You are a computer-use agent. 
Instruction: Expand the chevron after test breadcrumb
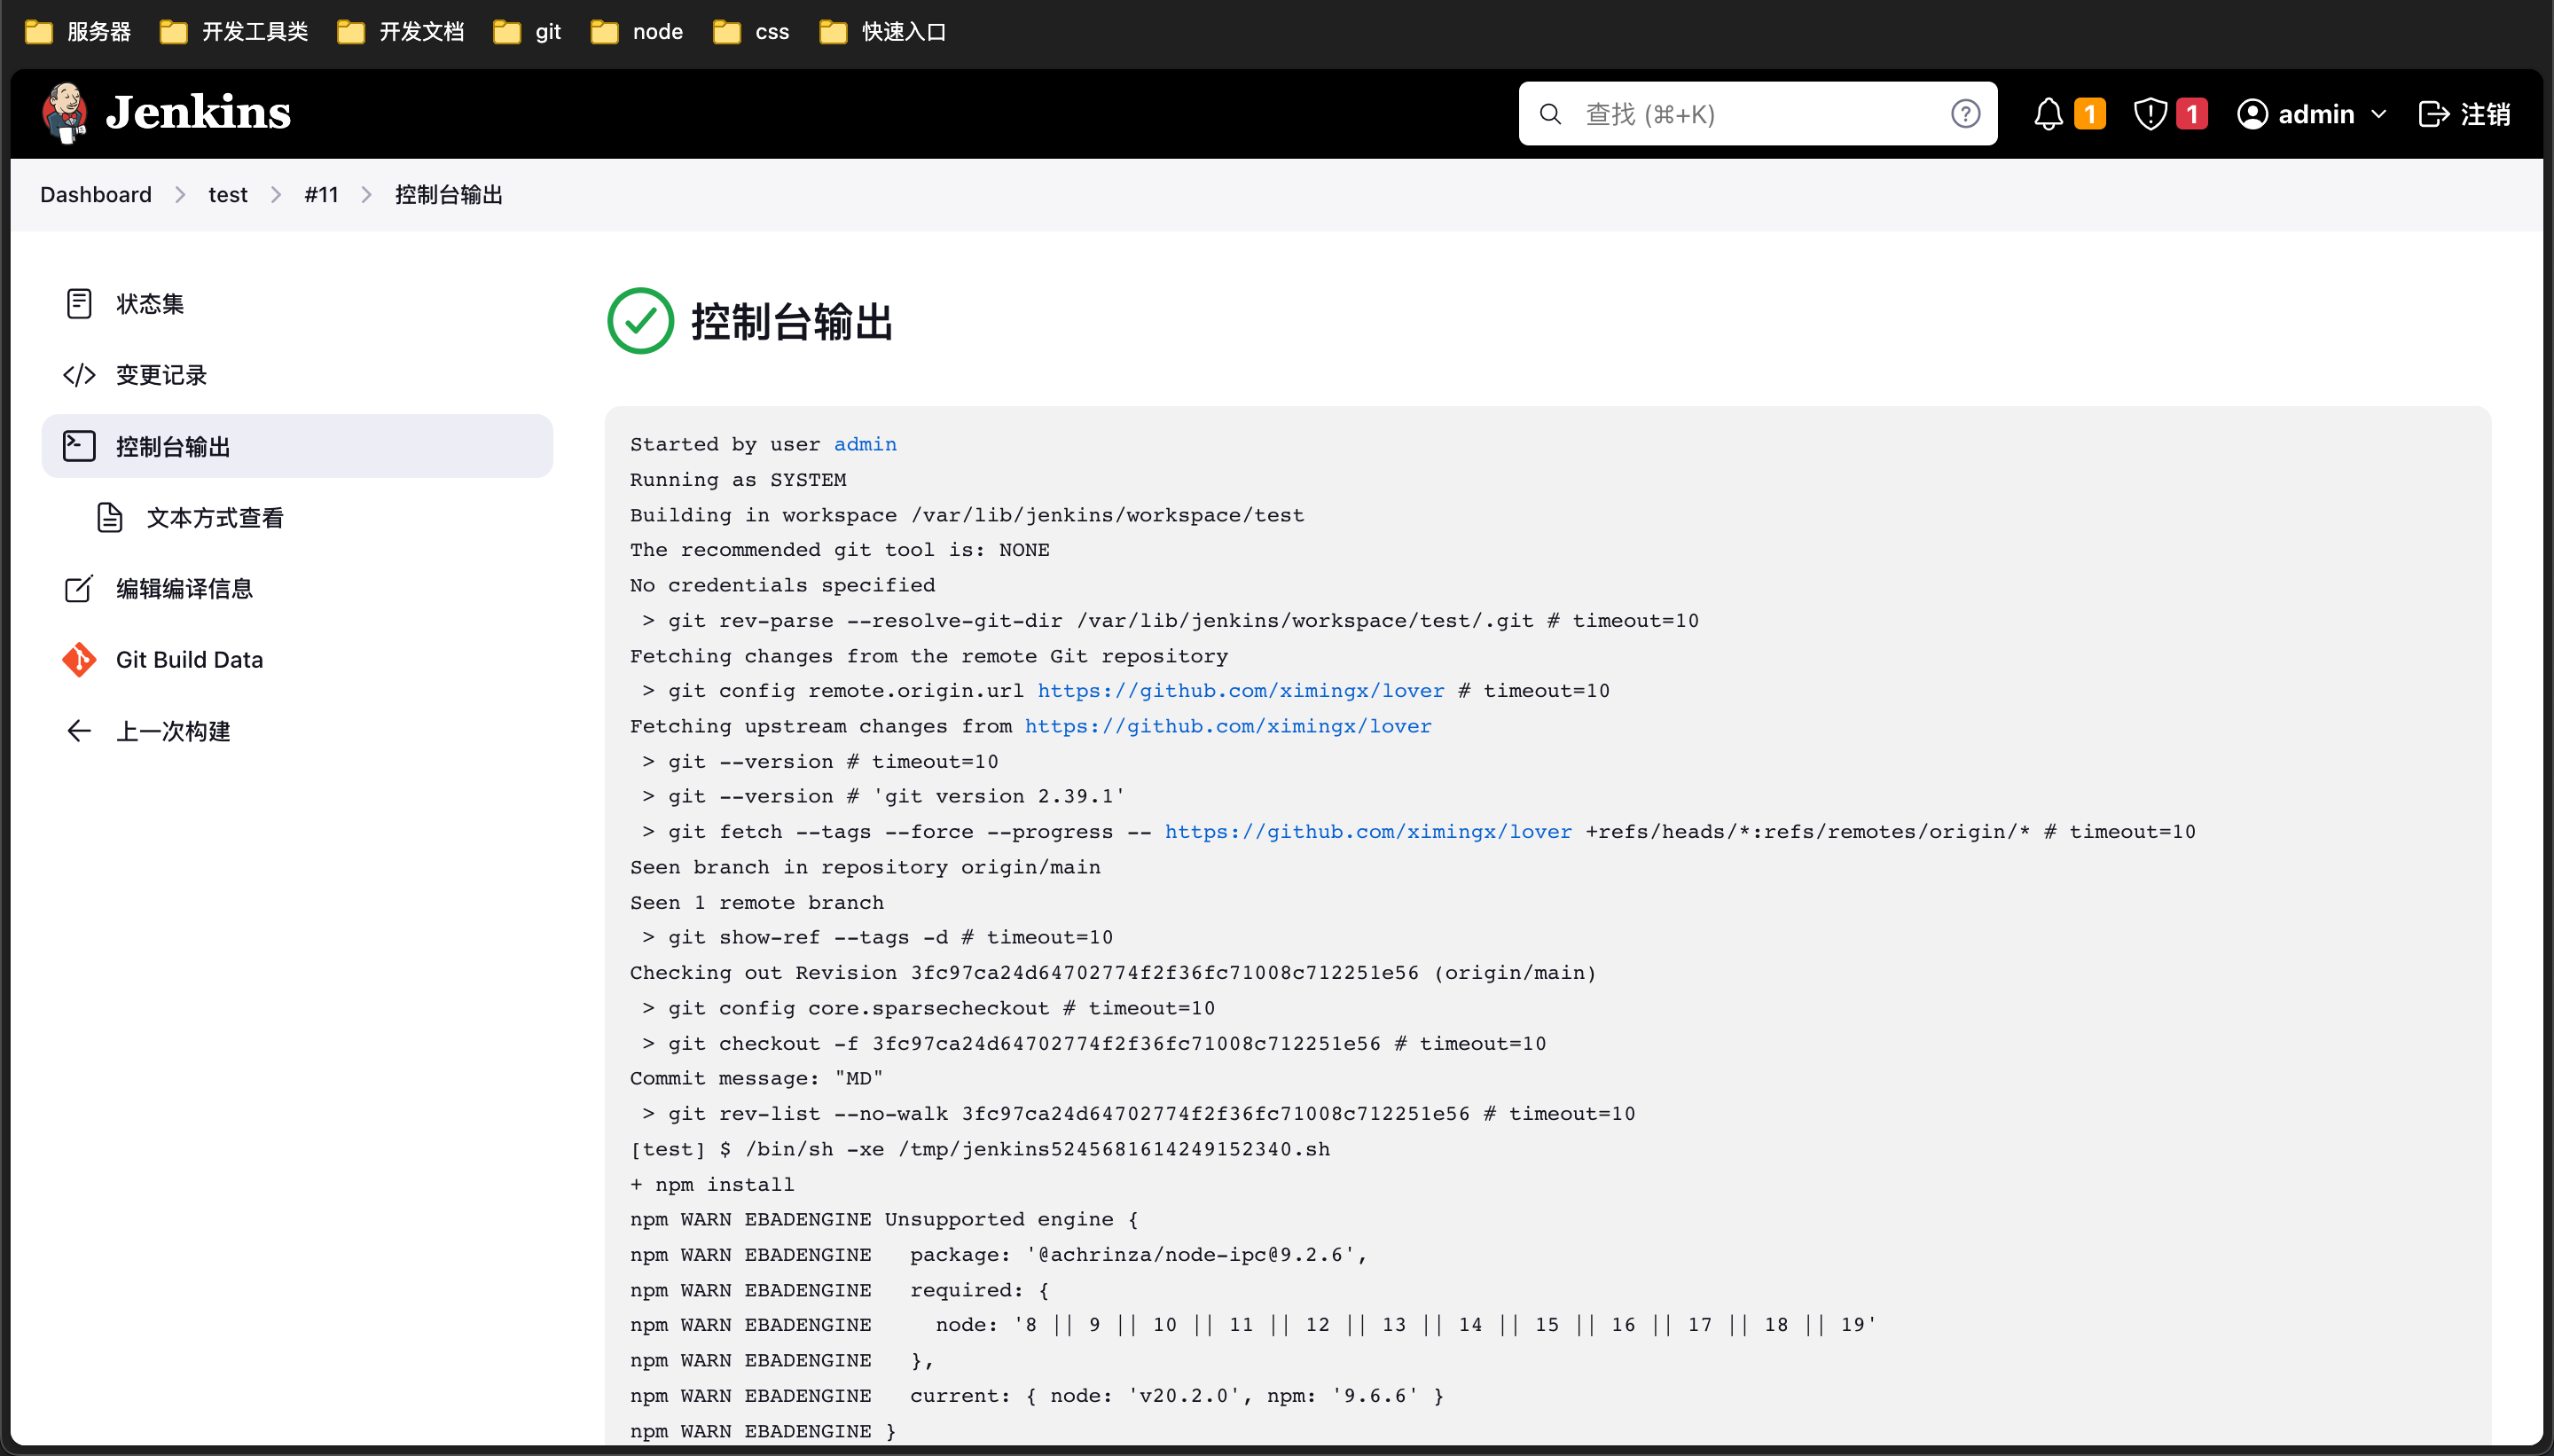(x=276, y=195)
